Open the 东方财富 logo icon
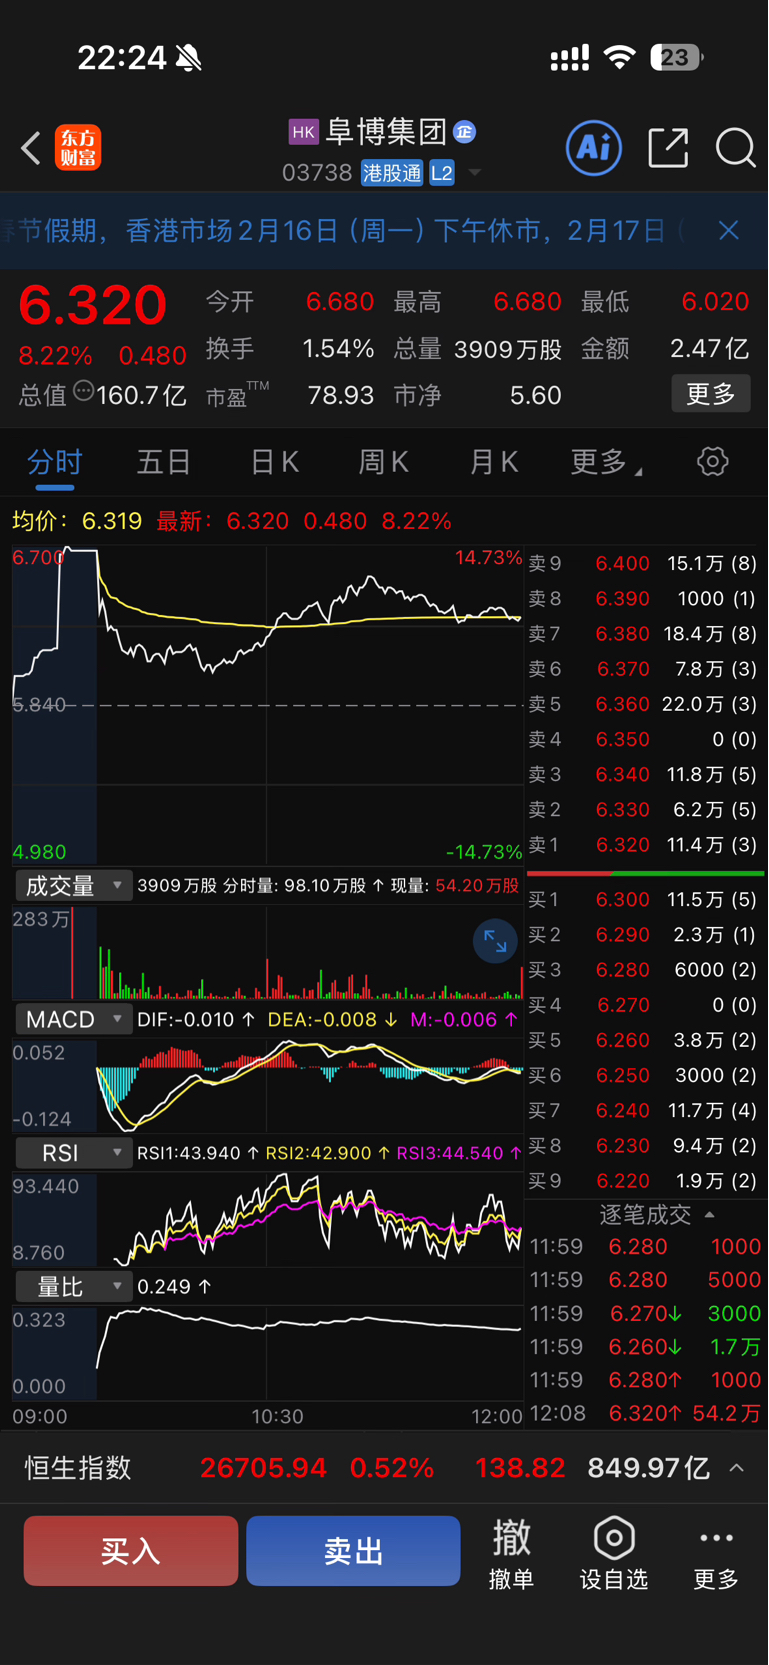This screenshot has width=769, height=1665. pyautogui.click(x=78, y=148)
